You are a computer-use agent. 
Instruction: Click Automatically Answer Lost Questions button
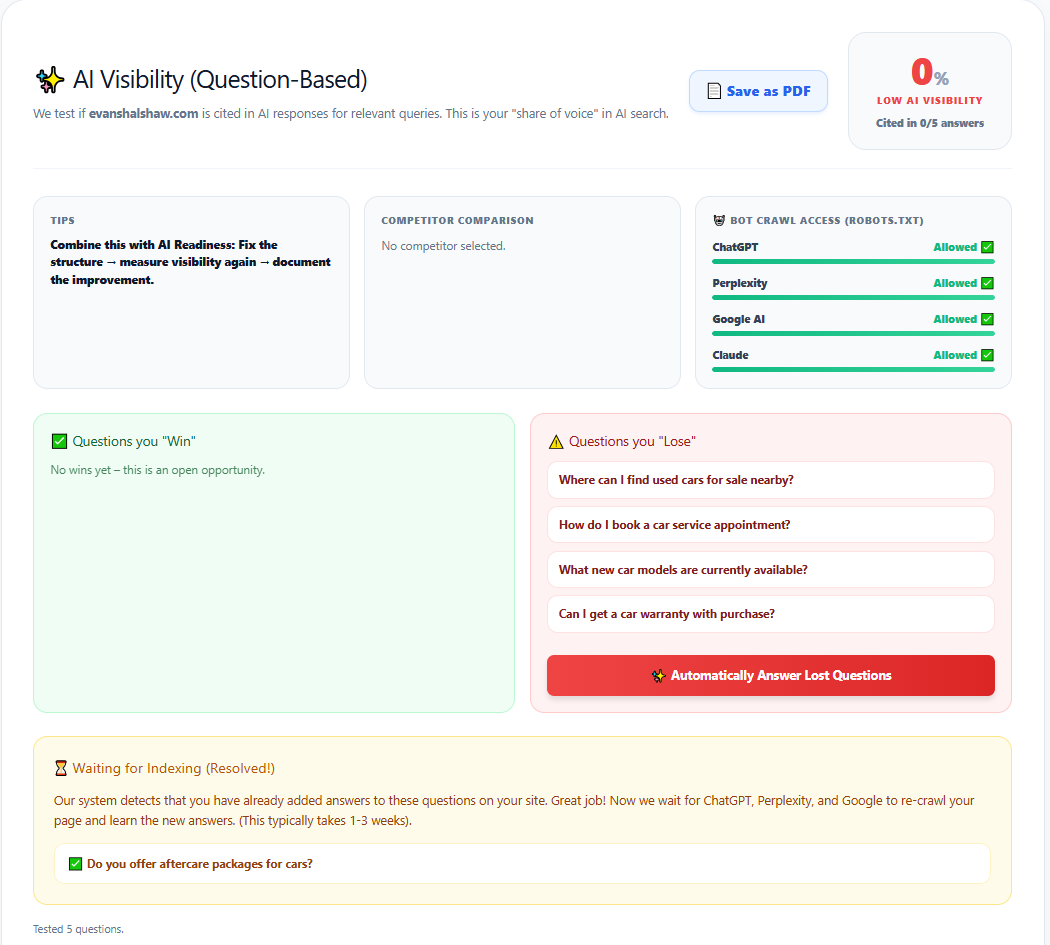771,675
